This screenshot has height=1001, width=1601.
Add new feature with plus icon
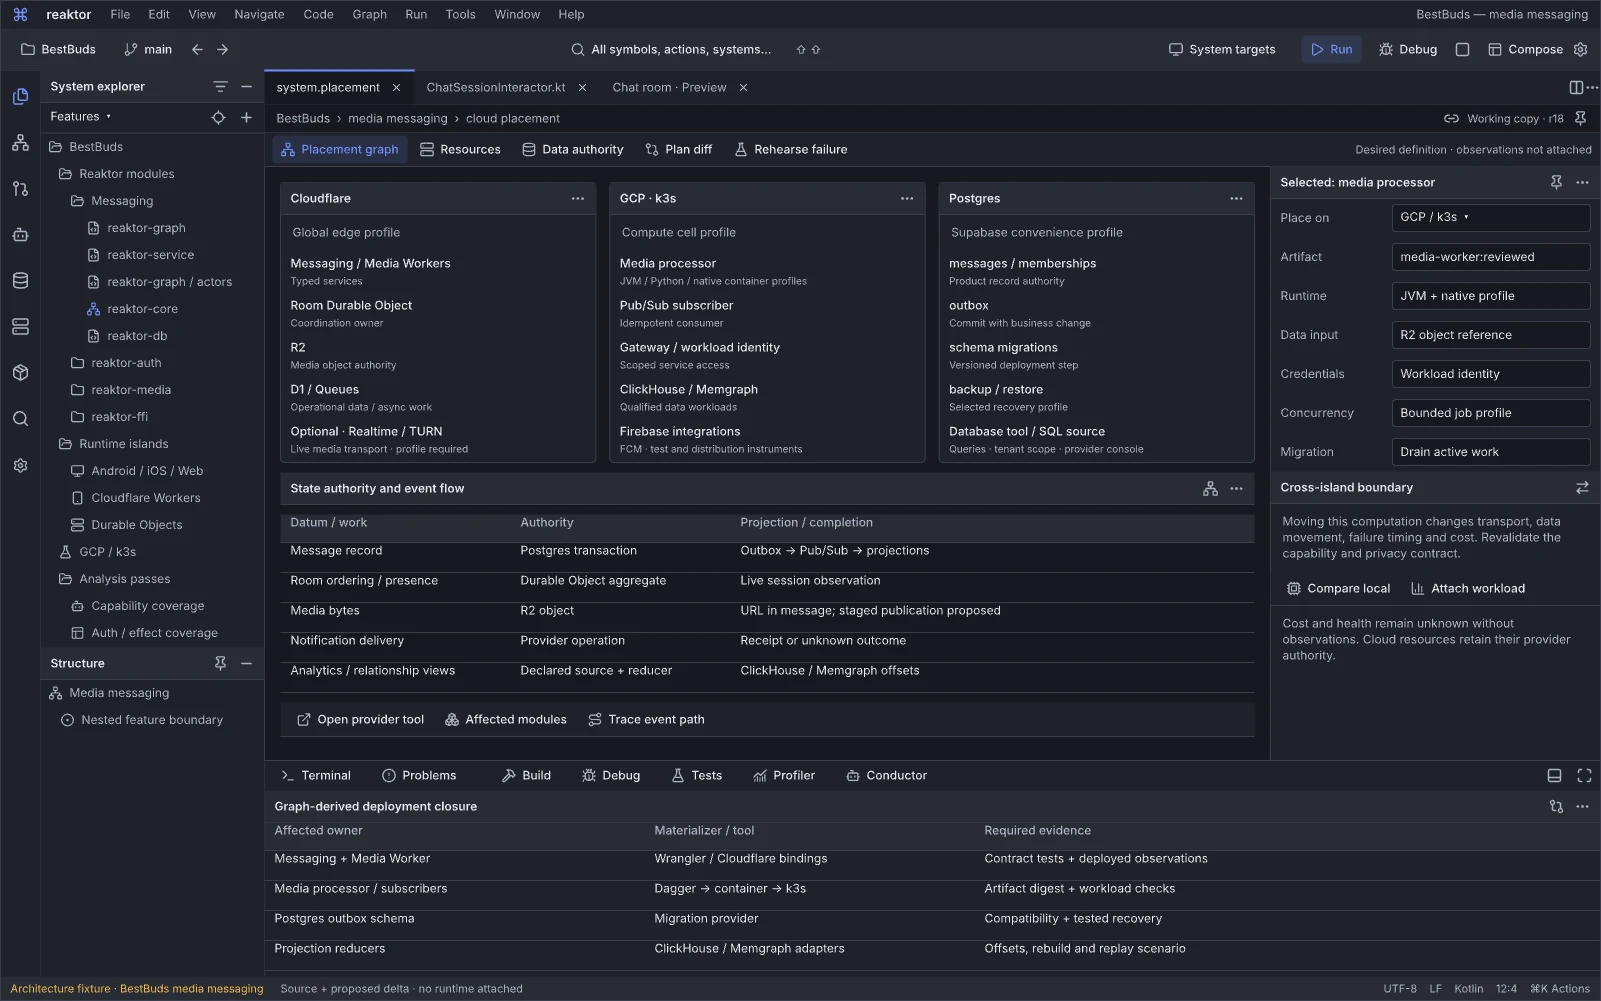coord(246,117)
